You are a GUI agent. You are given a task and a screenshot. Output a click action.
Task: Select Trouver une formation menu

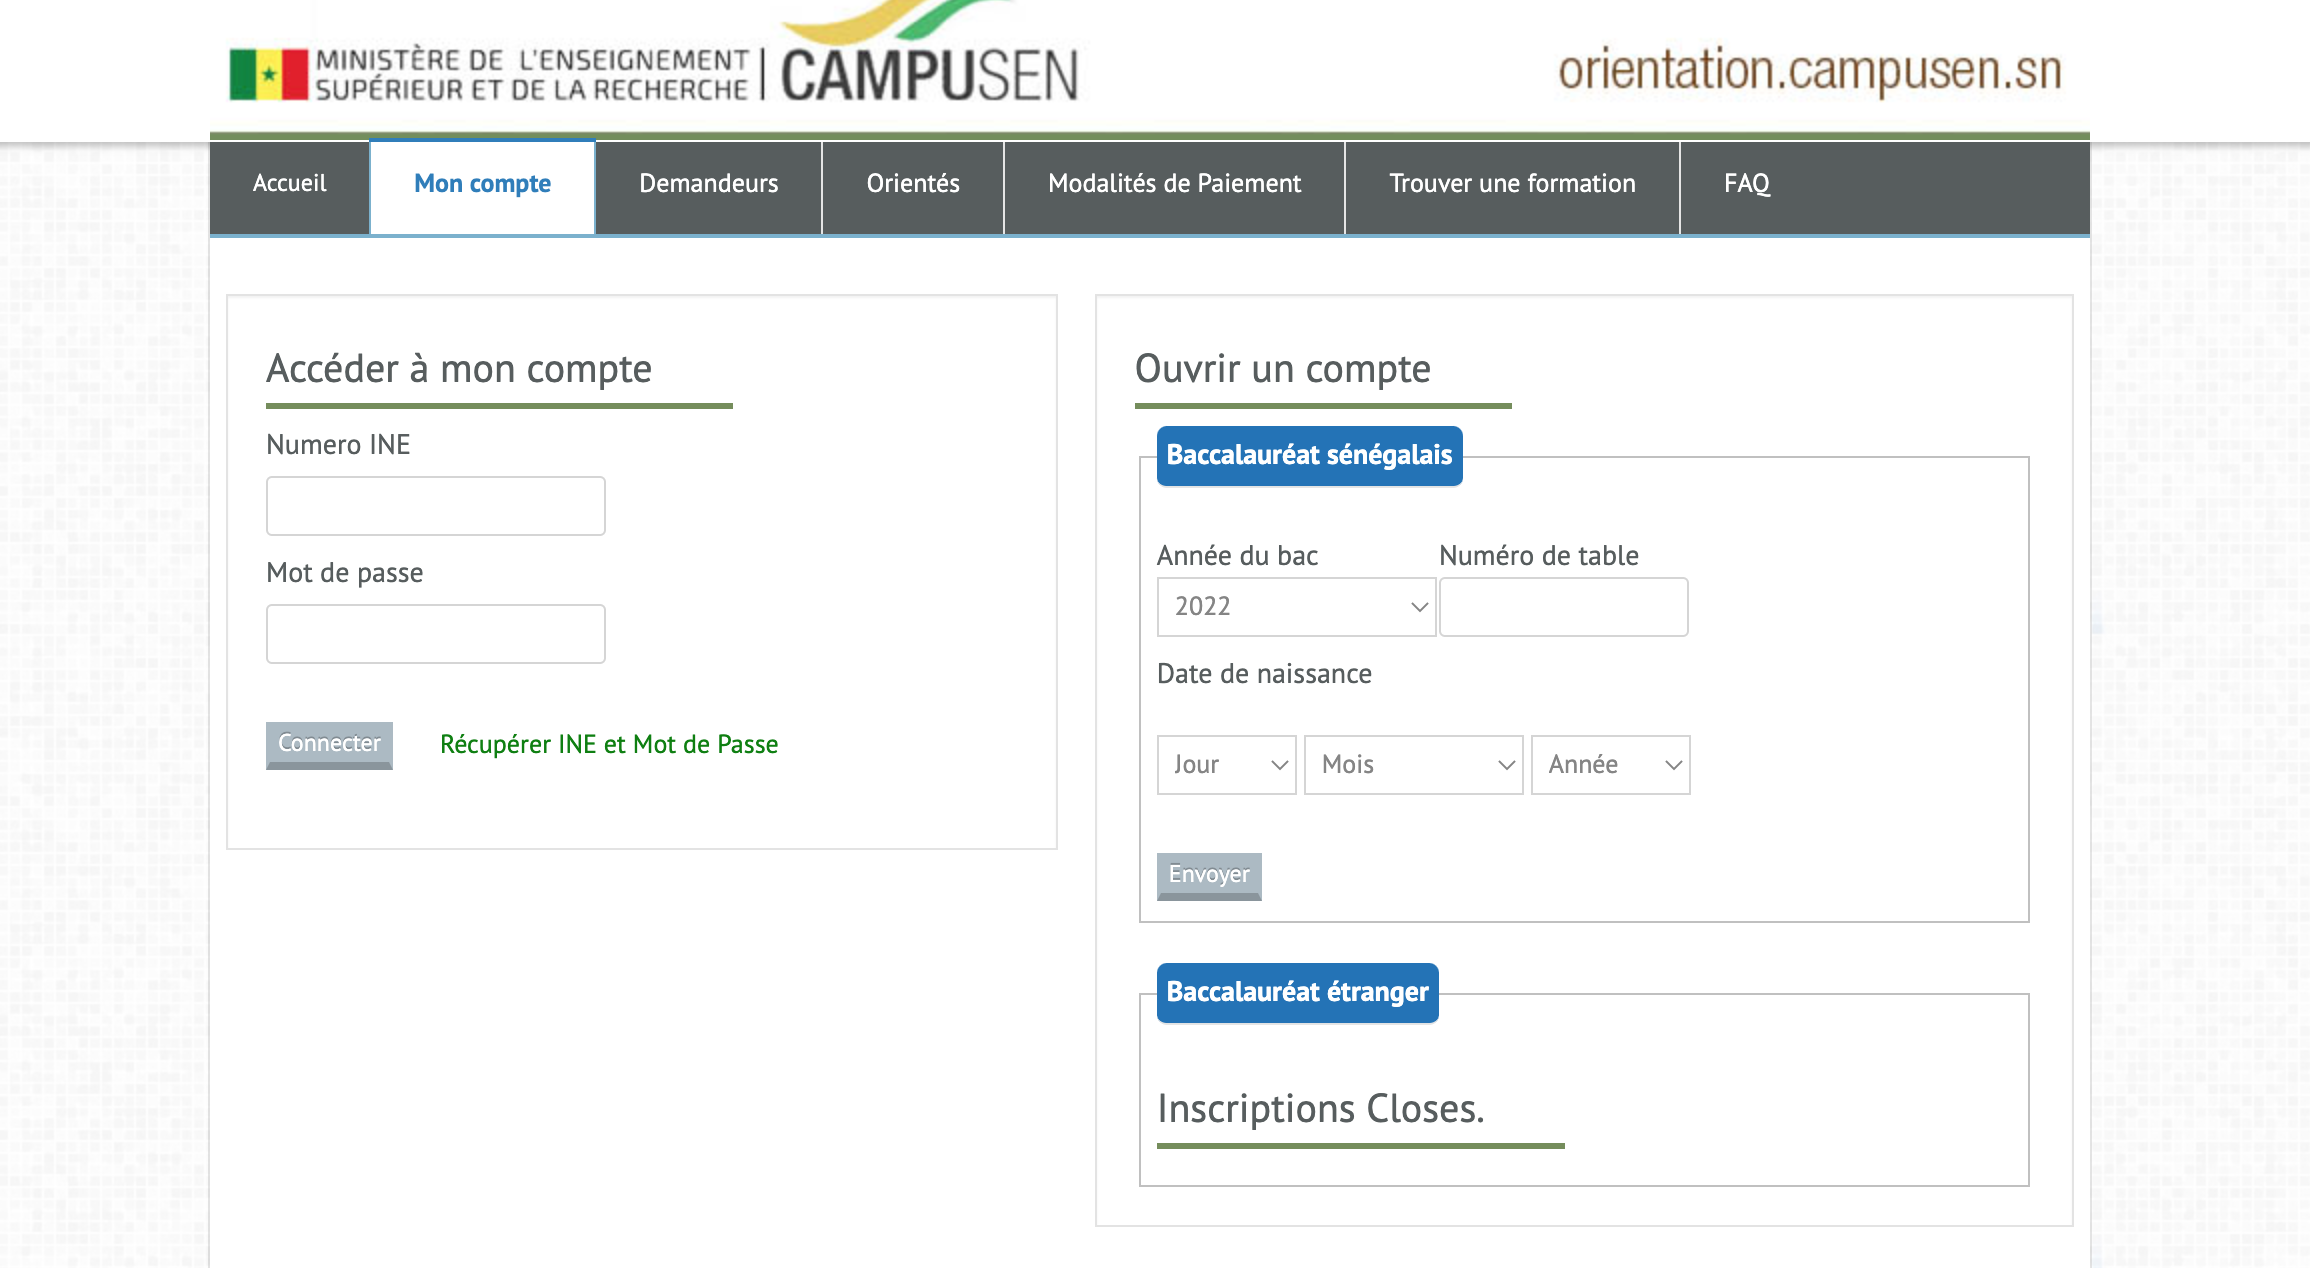(1512, 184)
